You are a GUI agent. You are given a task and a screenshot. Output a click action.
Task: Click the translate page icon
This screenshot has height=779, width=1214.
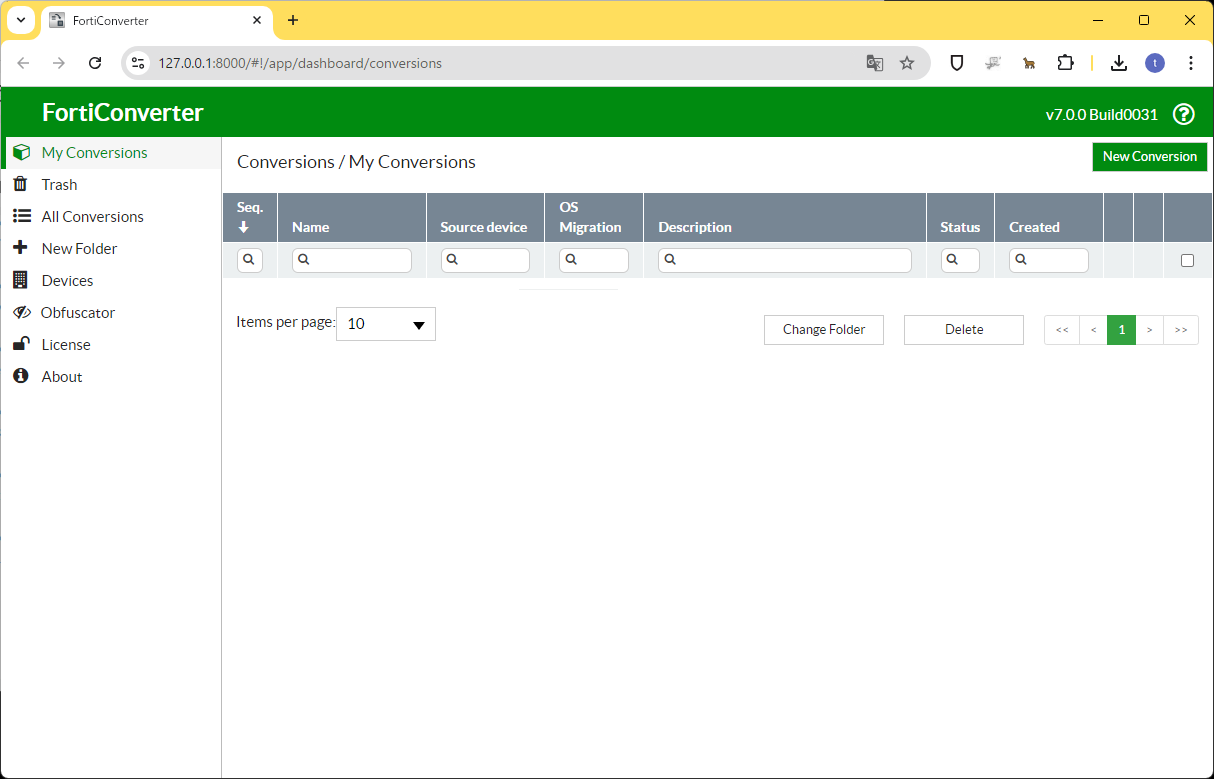[875, 63]
